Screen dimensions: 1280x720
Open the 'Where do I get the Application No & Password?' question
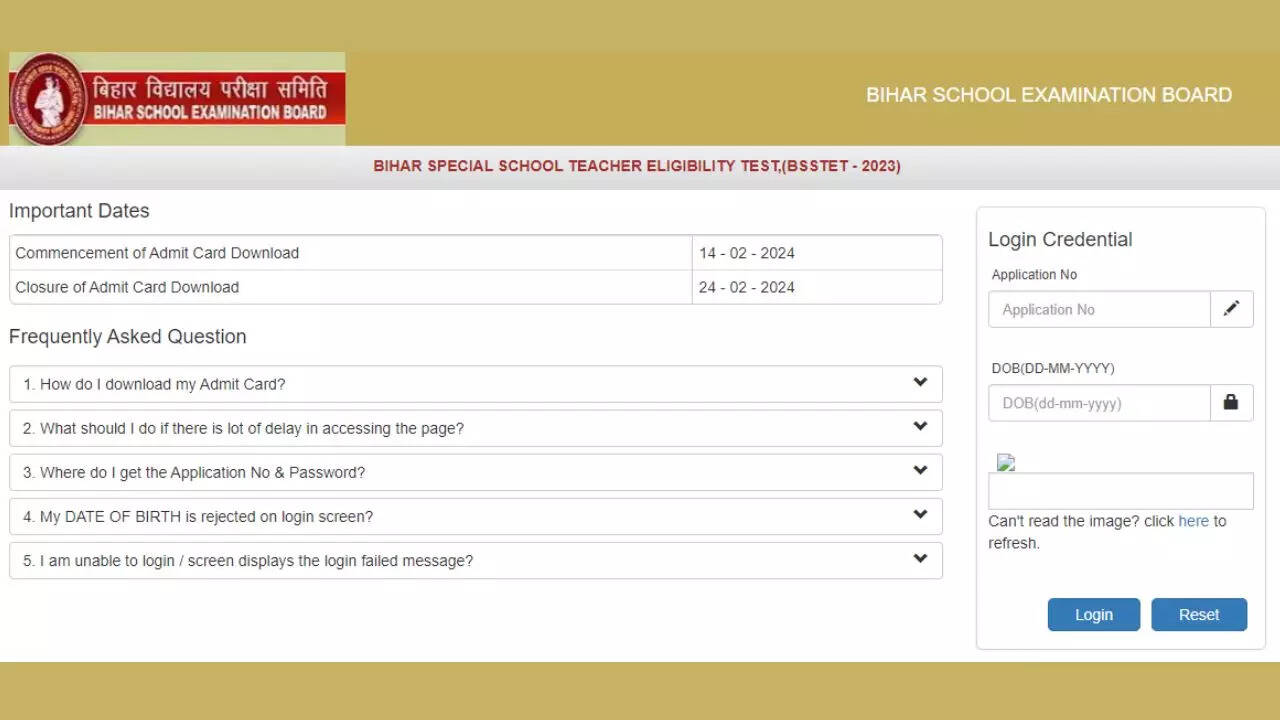(194, 472)
